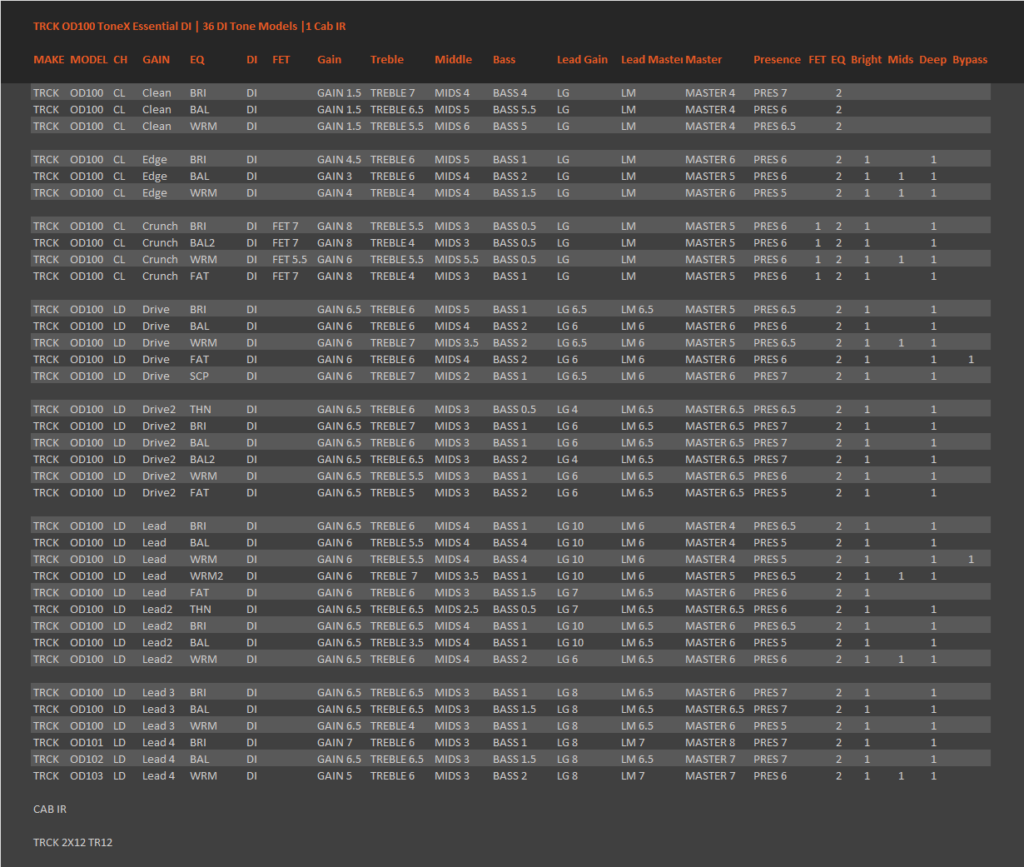
Task: Click 'LM 7' in the Lead 4 BRI row
Action: [x=633, y=742]
